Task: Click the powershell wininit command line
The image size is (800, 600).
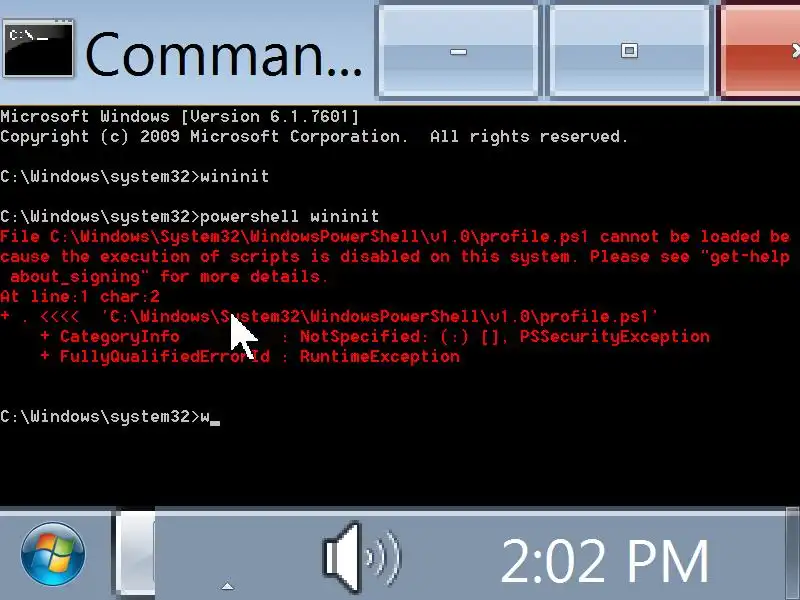Action: (189, 216)
